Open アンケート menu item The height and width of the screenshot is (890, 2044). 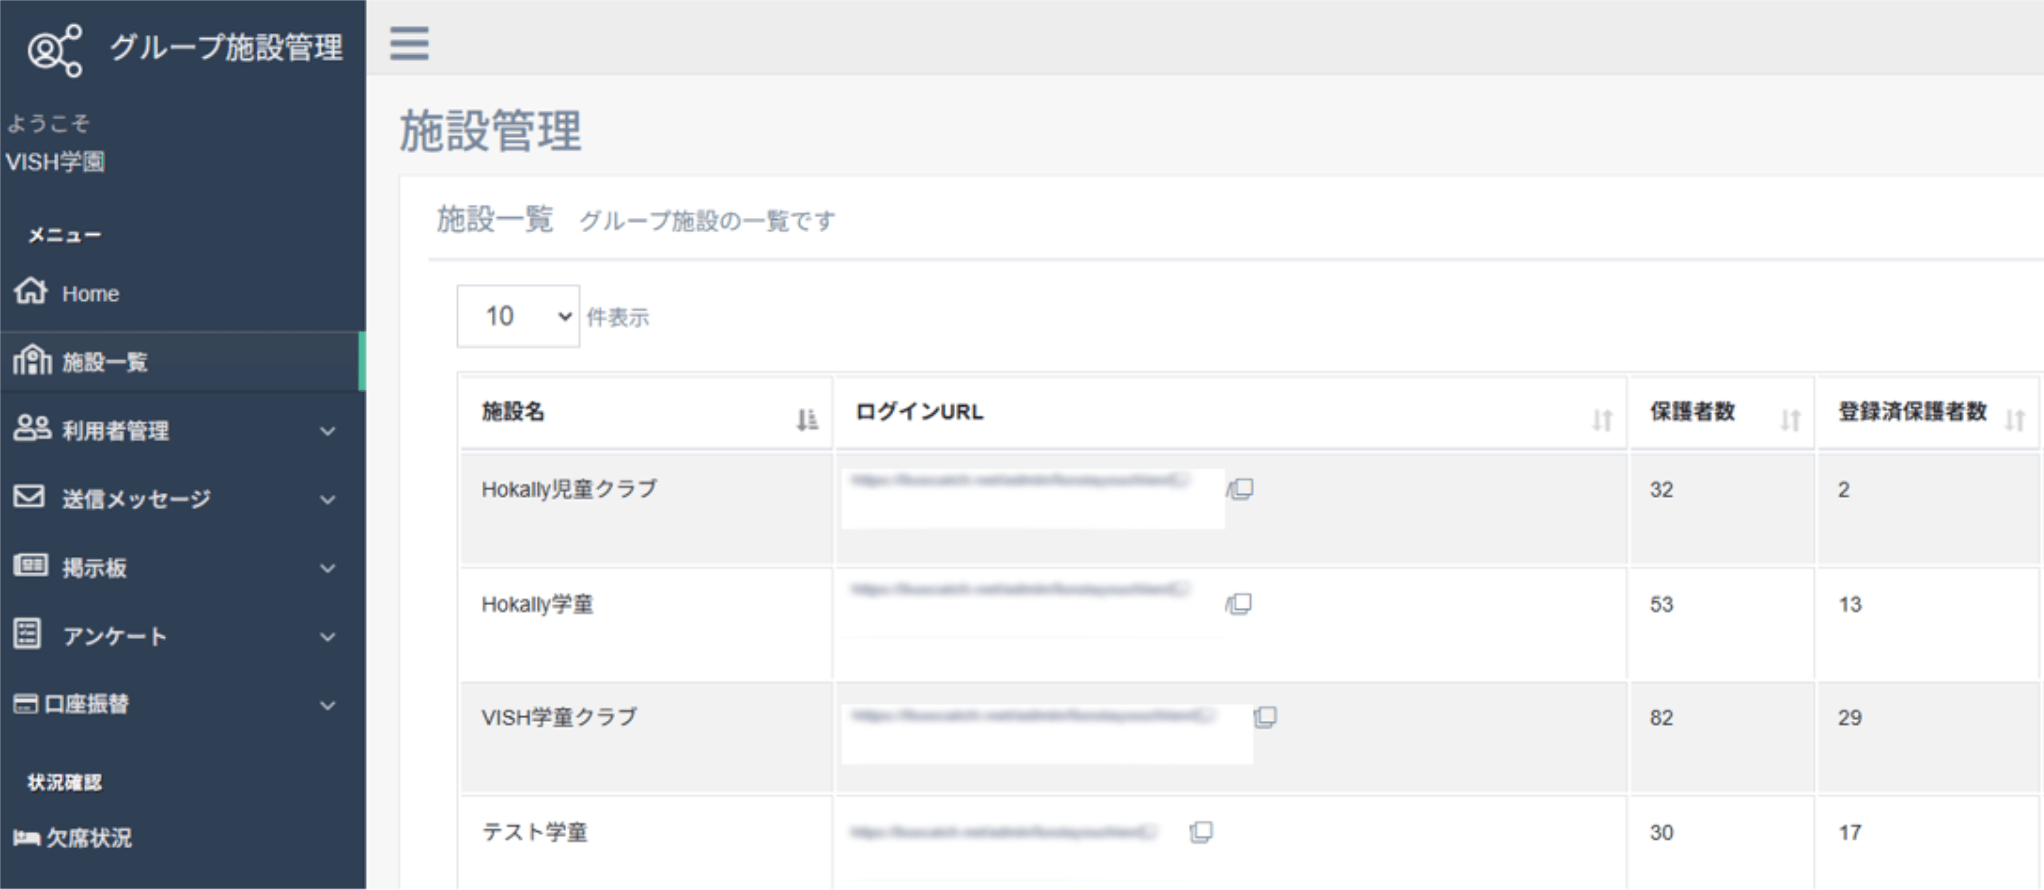click(183, 635)
